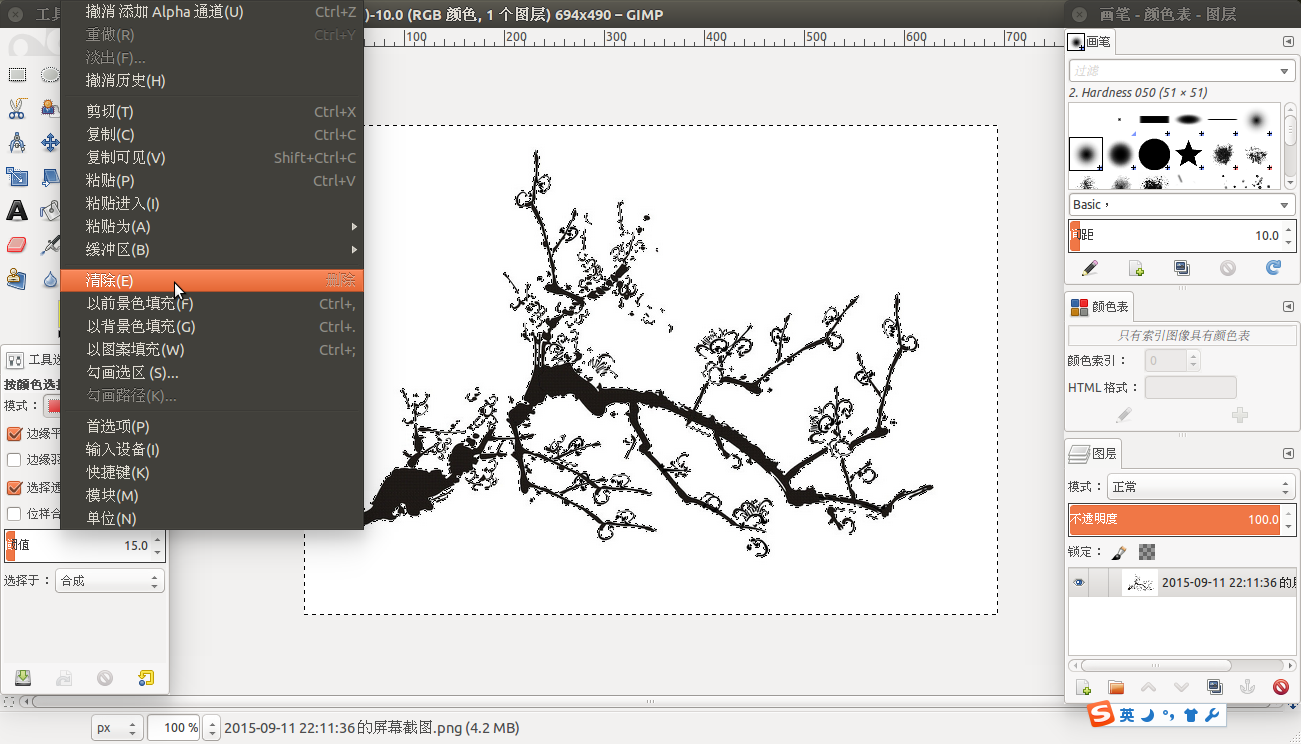Uncheck the select transparent areas checkbox
Screen dimensions: 1301x744
coord(14,488)
